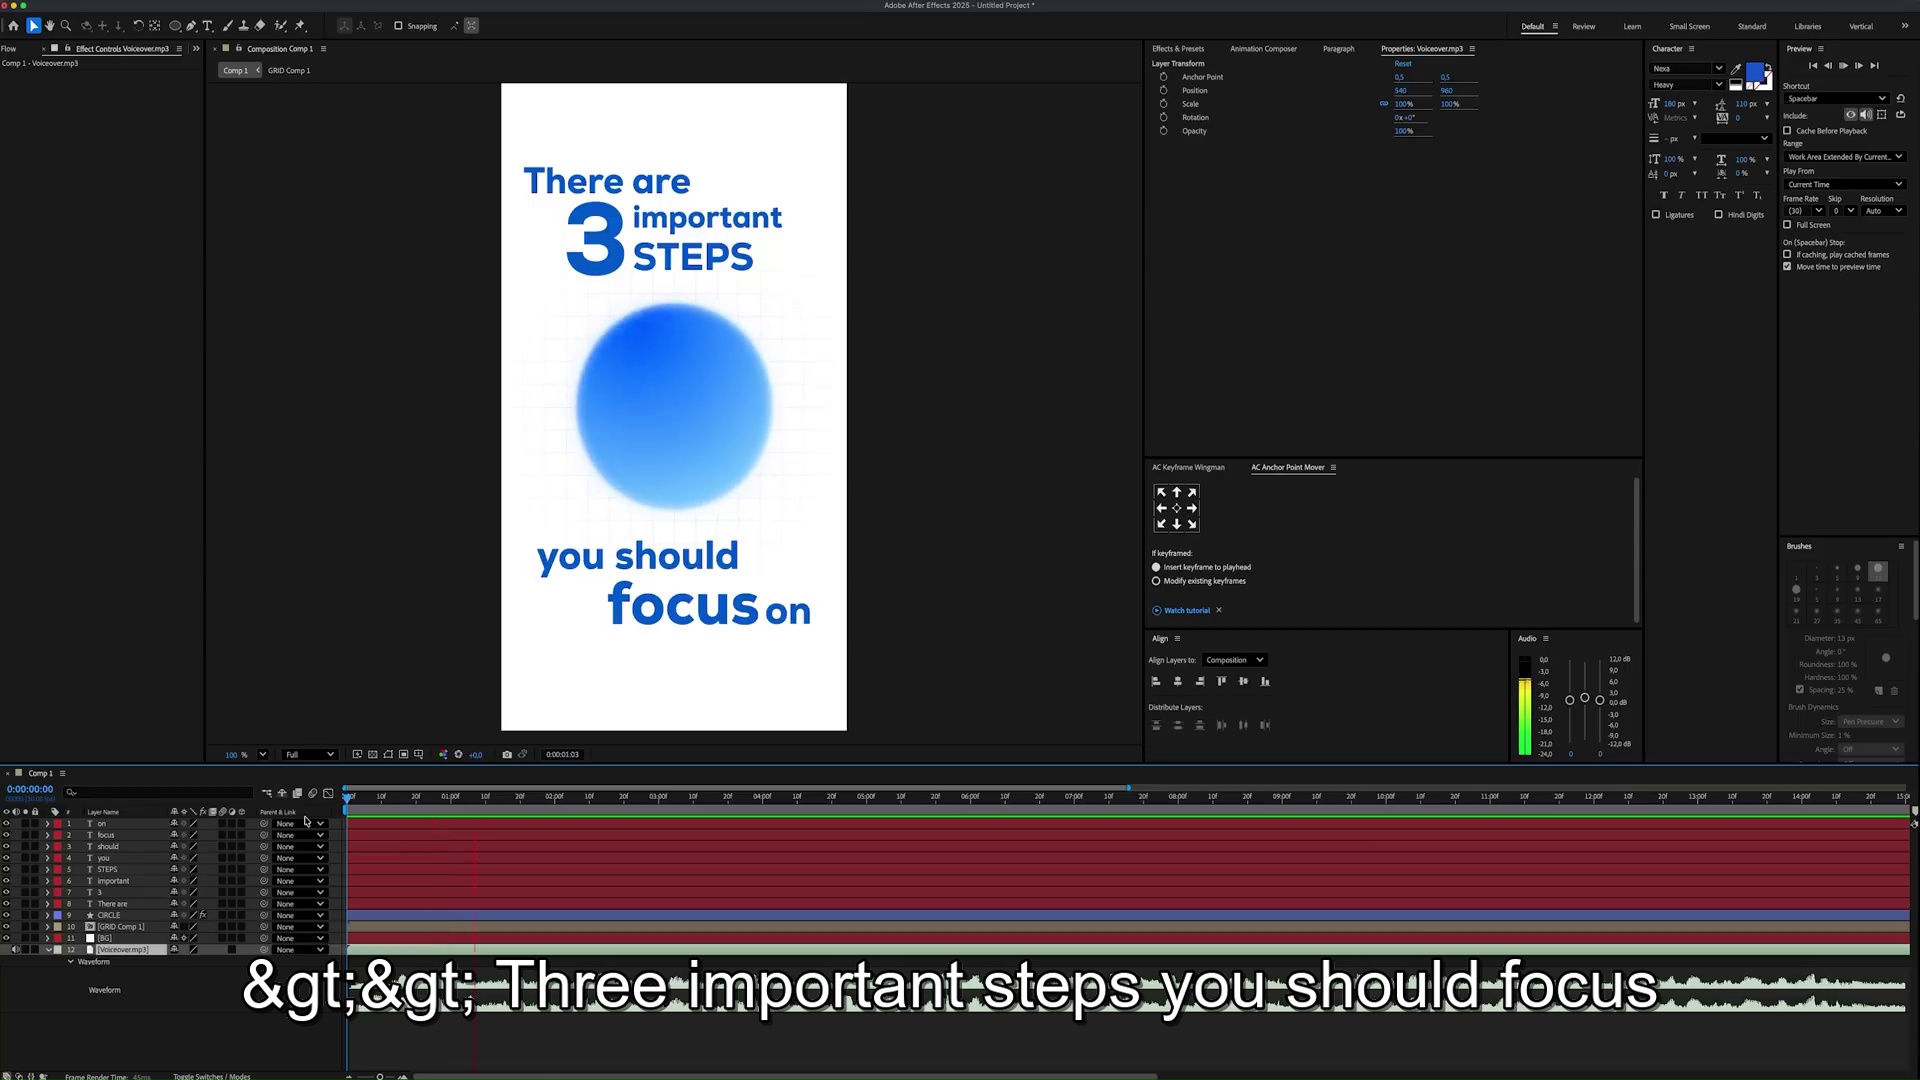The image size is (1920, 1080).
Task: Click the First Frame button in Preview panel
Action: pos(1813,66)
